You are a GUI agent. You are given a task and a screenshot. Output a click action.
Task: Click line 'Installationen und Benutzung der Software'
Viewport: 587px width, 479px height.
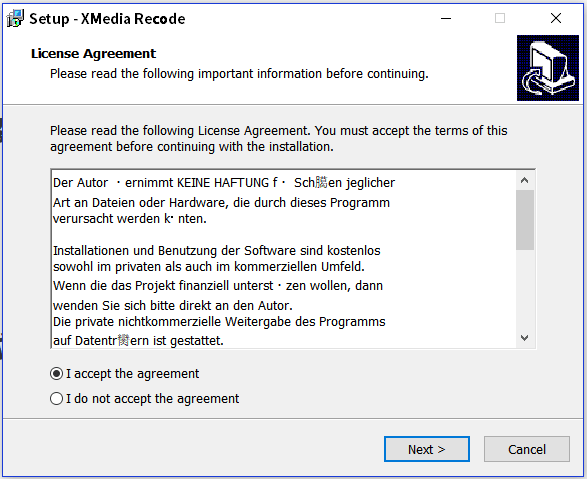point(216,250)
